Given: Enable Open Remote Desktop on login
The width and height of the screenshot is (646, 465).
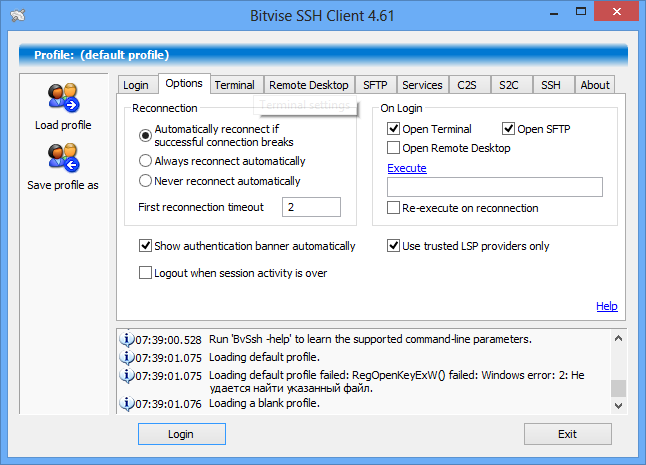Looking at the screenshot, I should [x=394, y=148].
